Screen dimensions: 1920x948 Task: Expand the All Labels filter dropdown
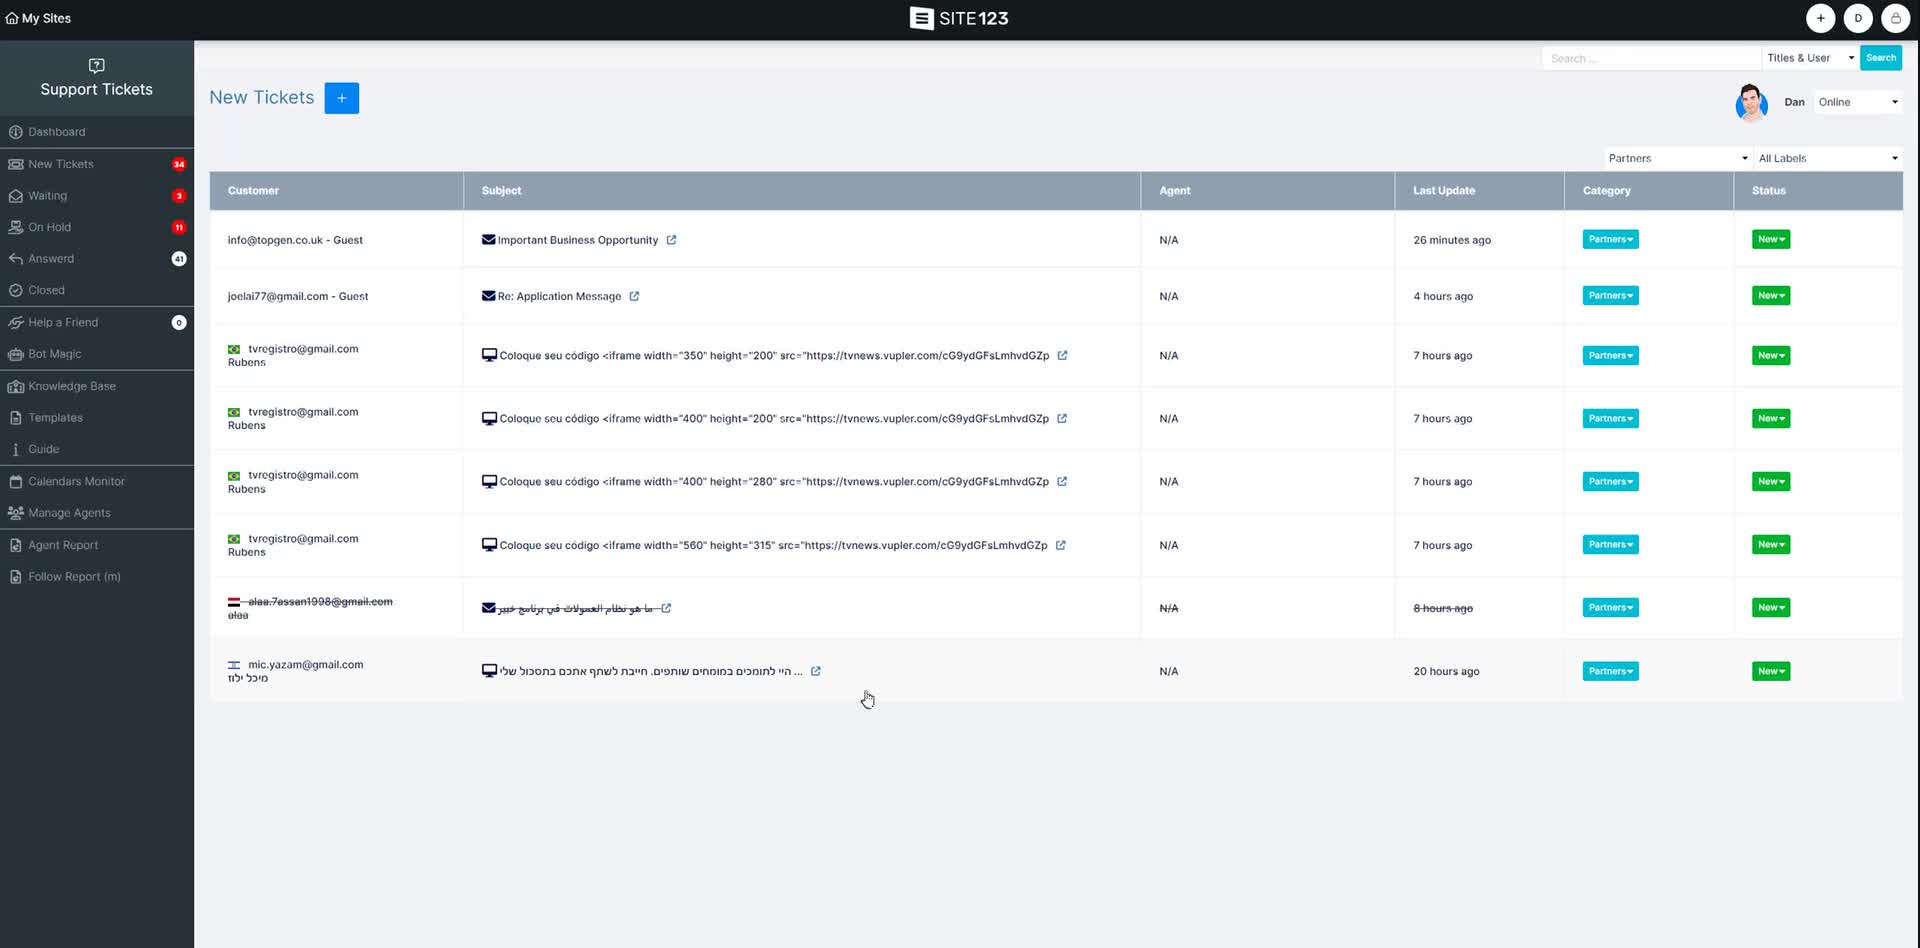pos(1827,158)
